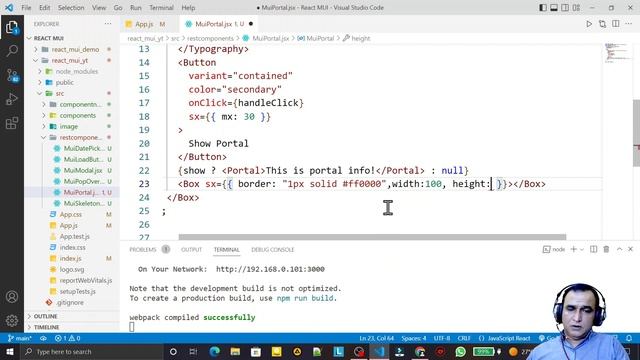Viewport: 640px width, 360px height.
Task: Open the File menu
Action: coord(26,8)
